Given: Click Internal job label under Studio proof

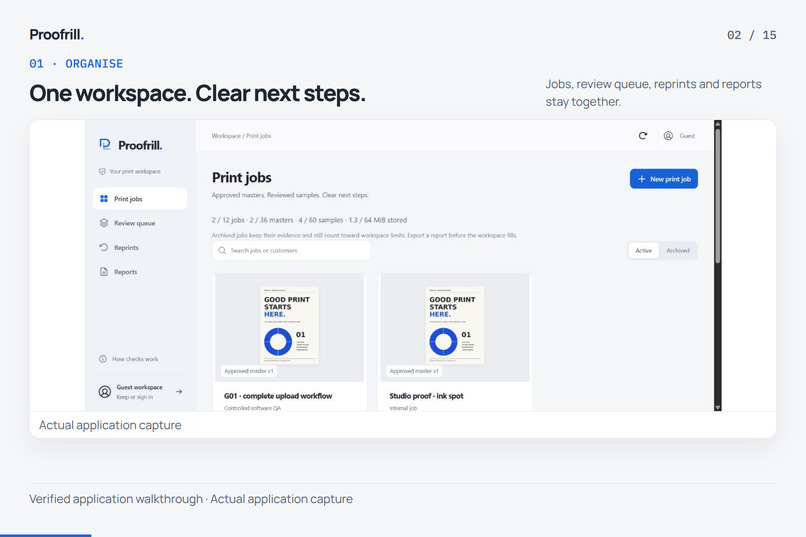Looking at the screenshot, I should [404, 408].
